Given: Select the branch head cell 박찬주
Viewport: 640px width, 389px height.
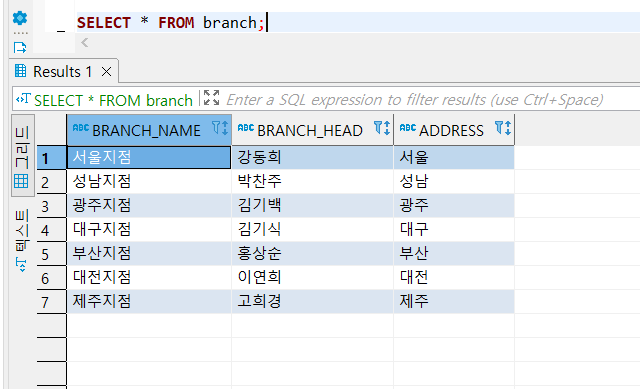Looking at the screenshot, I should click(x=313, y=182).
